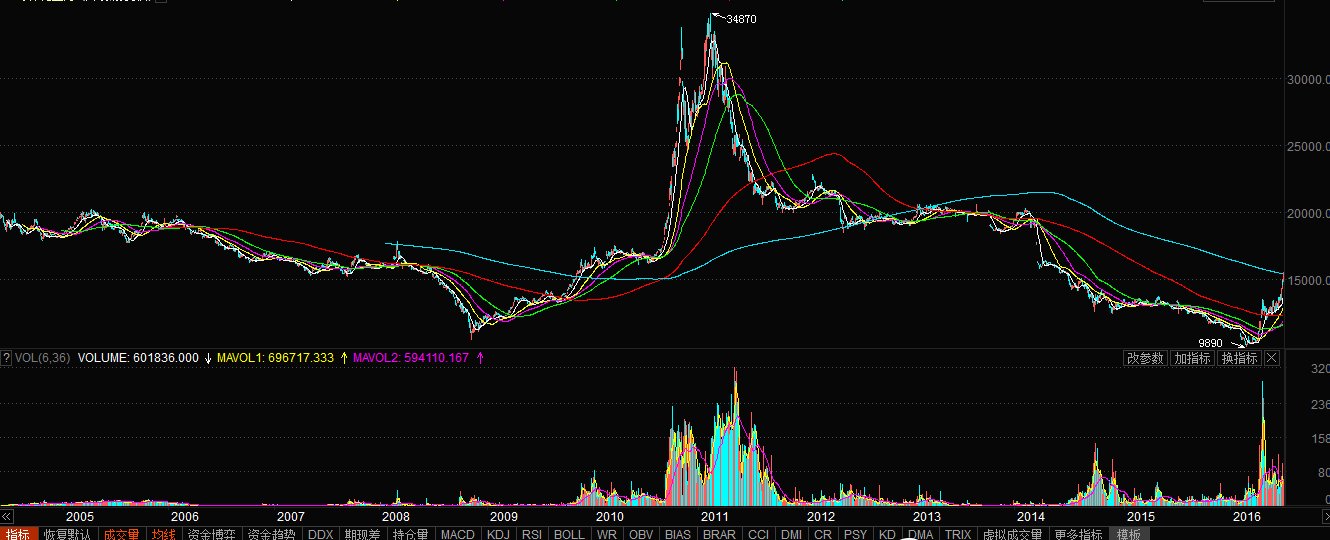The width and height of the screenshot is (1330, 540).
Task: Click the 15000.00 price axis label
Action: click(1307, 280)
